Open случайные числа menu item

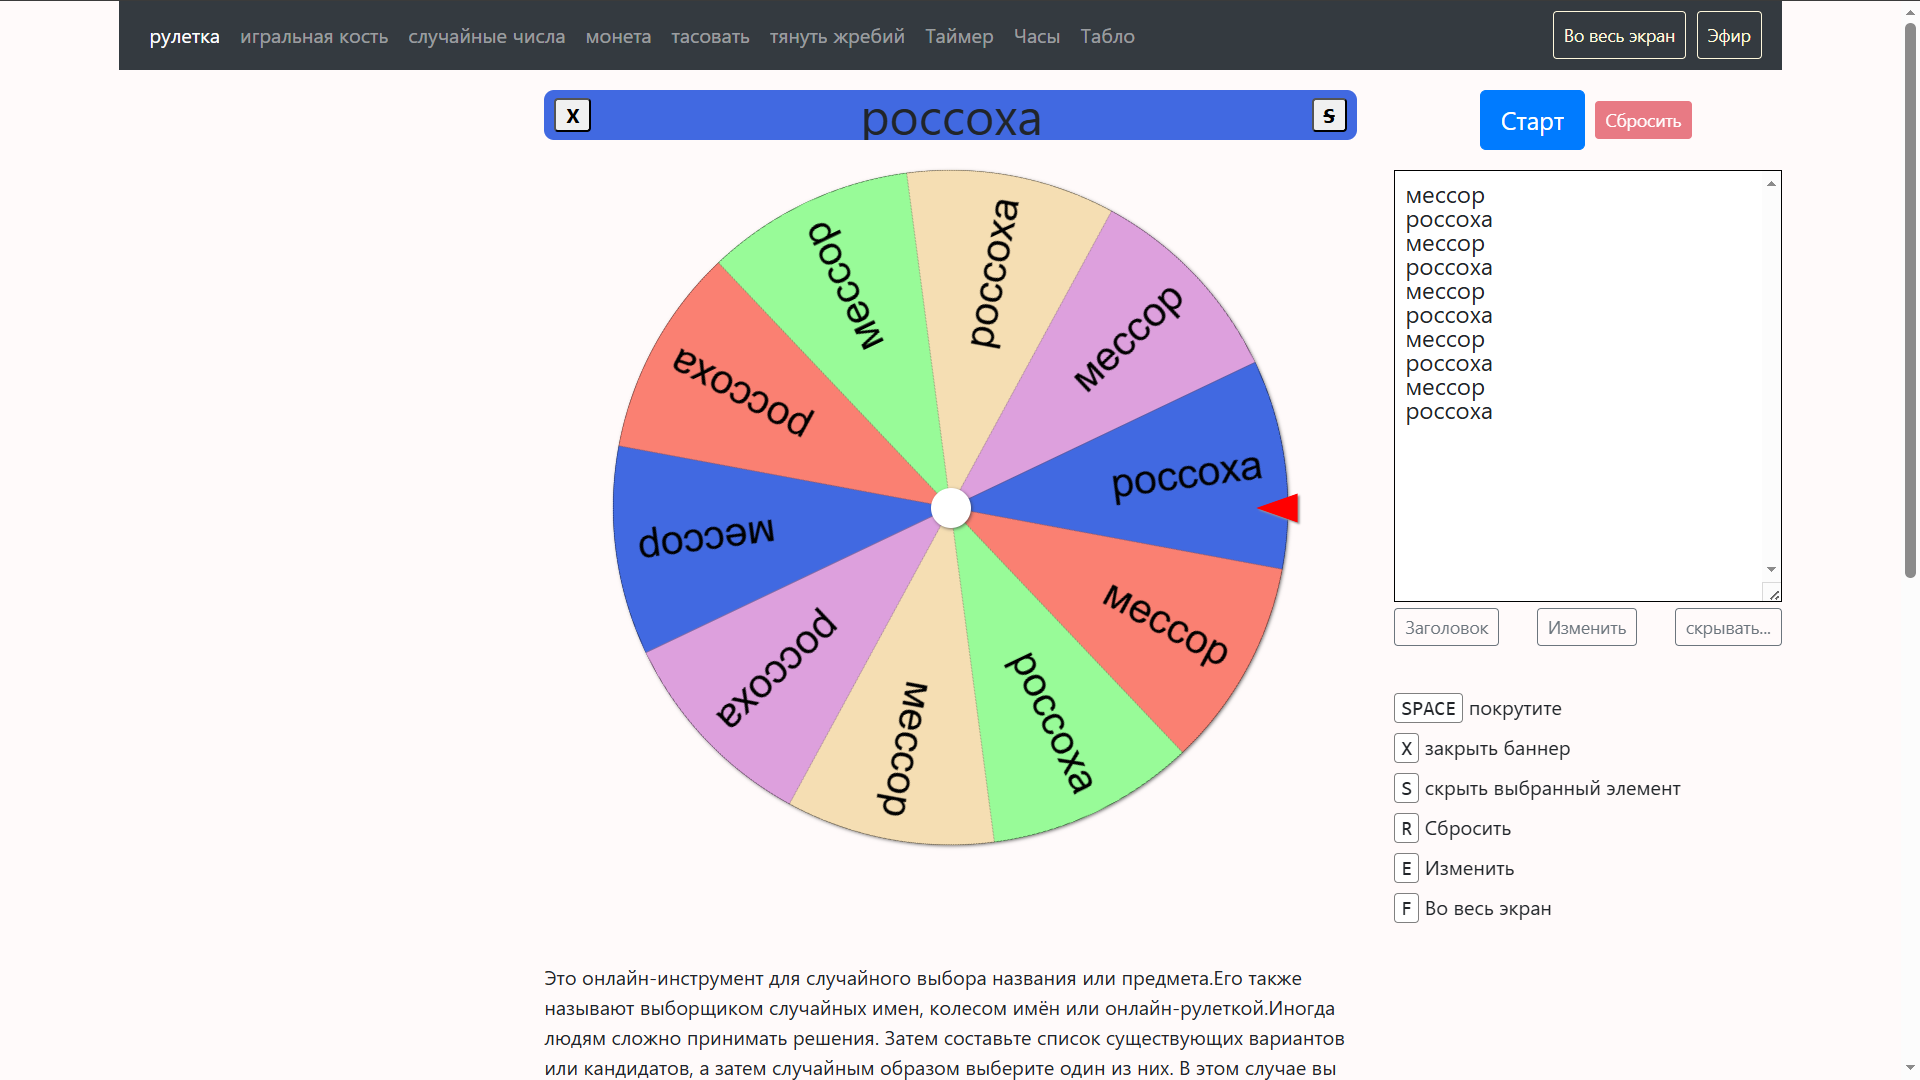pos(486,37)
